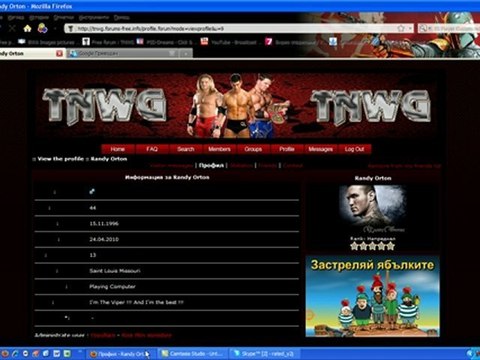Viewport: 480px width, 360px height.
Task: Click the 'View the profile' breadcrumb link
Action: [61, 159]
